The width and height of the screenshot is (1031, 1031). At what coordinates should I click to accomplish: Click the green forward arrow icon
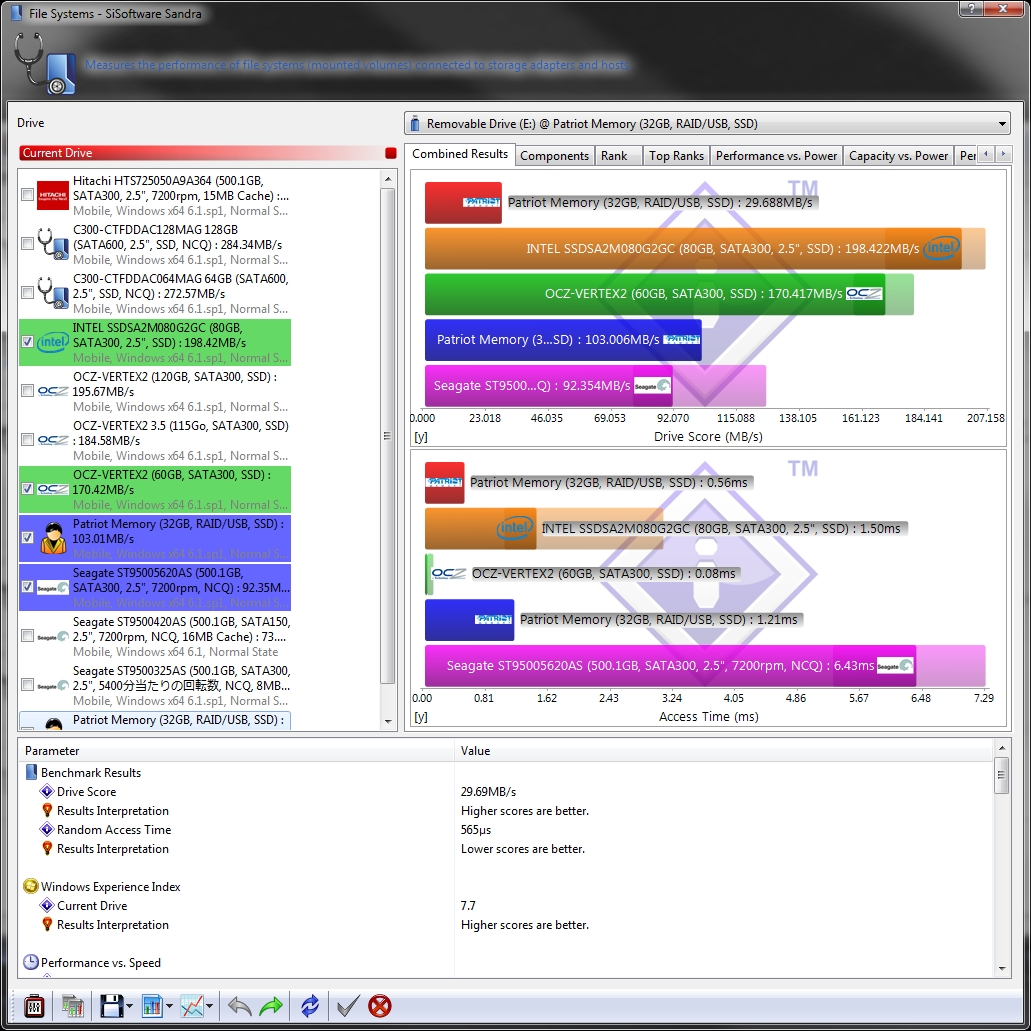coord(271,1006)
